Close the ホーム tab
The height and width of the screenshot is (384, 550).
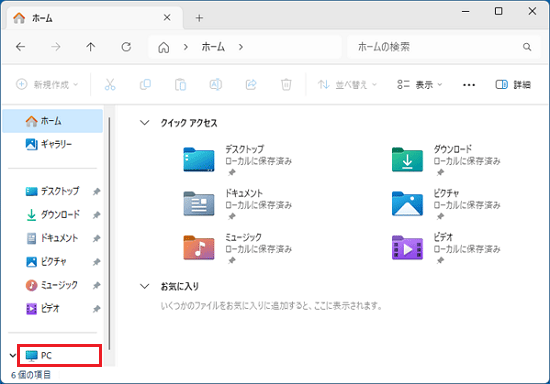coord(167,18)
